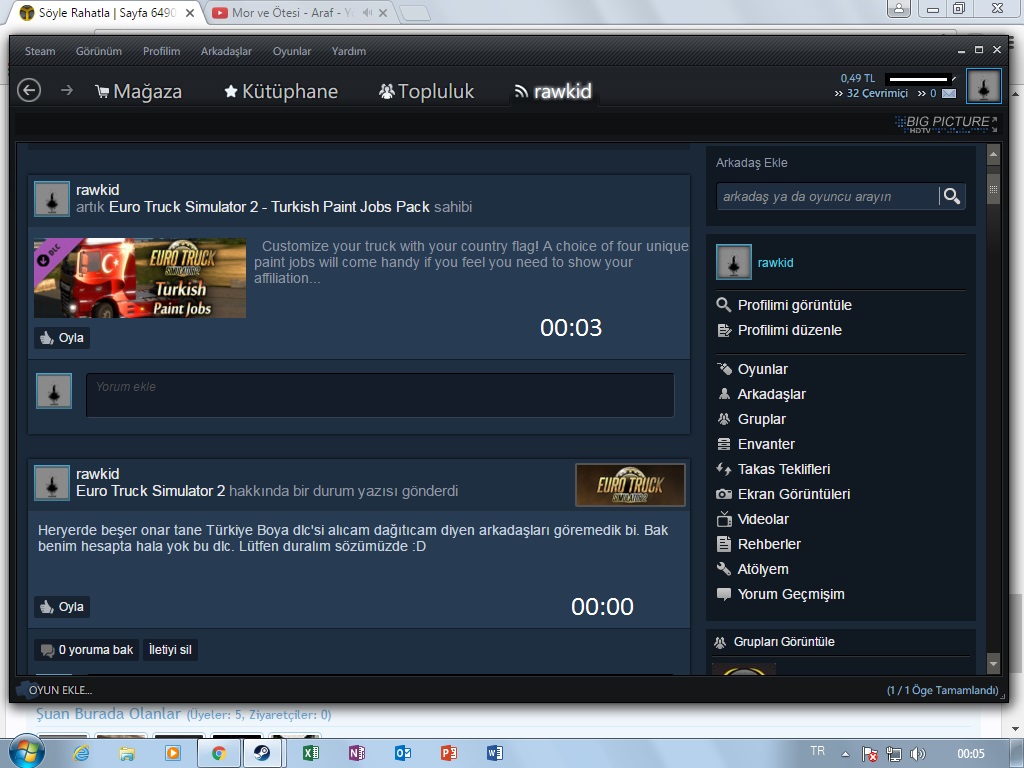Click the downloads status 1 / 1 Öge Tamamlandı

pyautogui.click(x=942, y=690)
